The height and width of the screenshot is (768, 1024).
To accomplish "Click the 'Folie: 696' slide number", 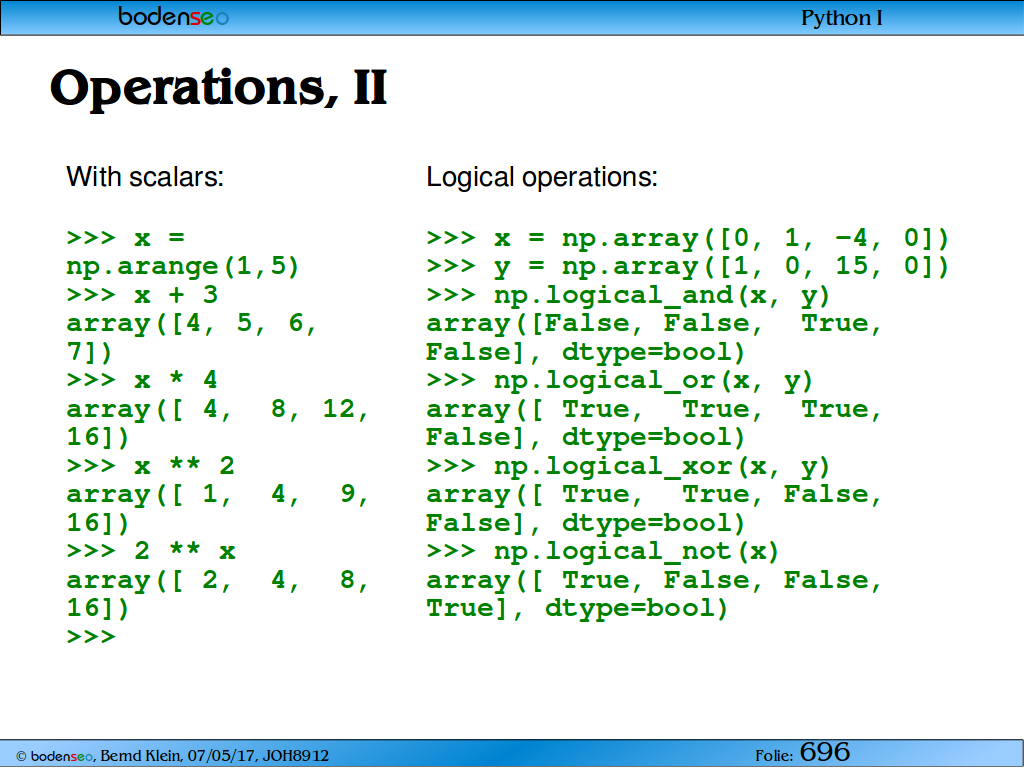I will [x=803, y=752].
